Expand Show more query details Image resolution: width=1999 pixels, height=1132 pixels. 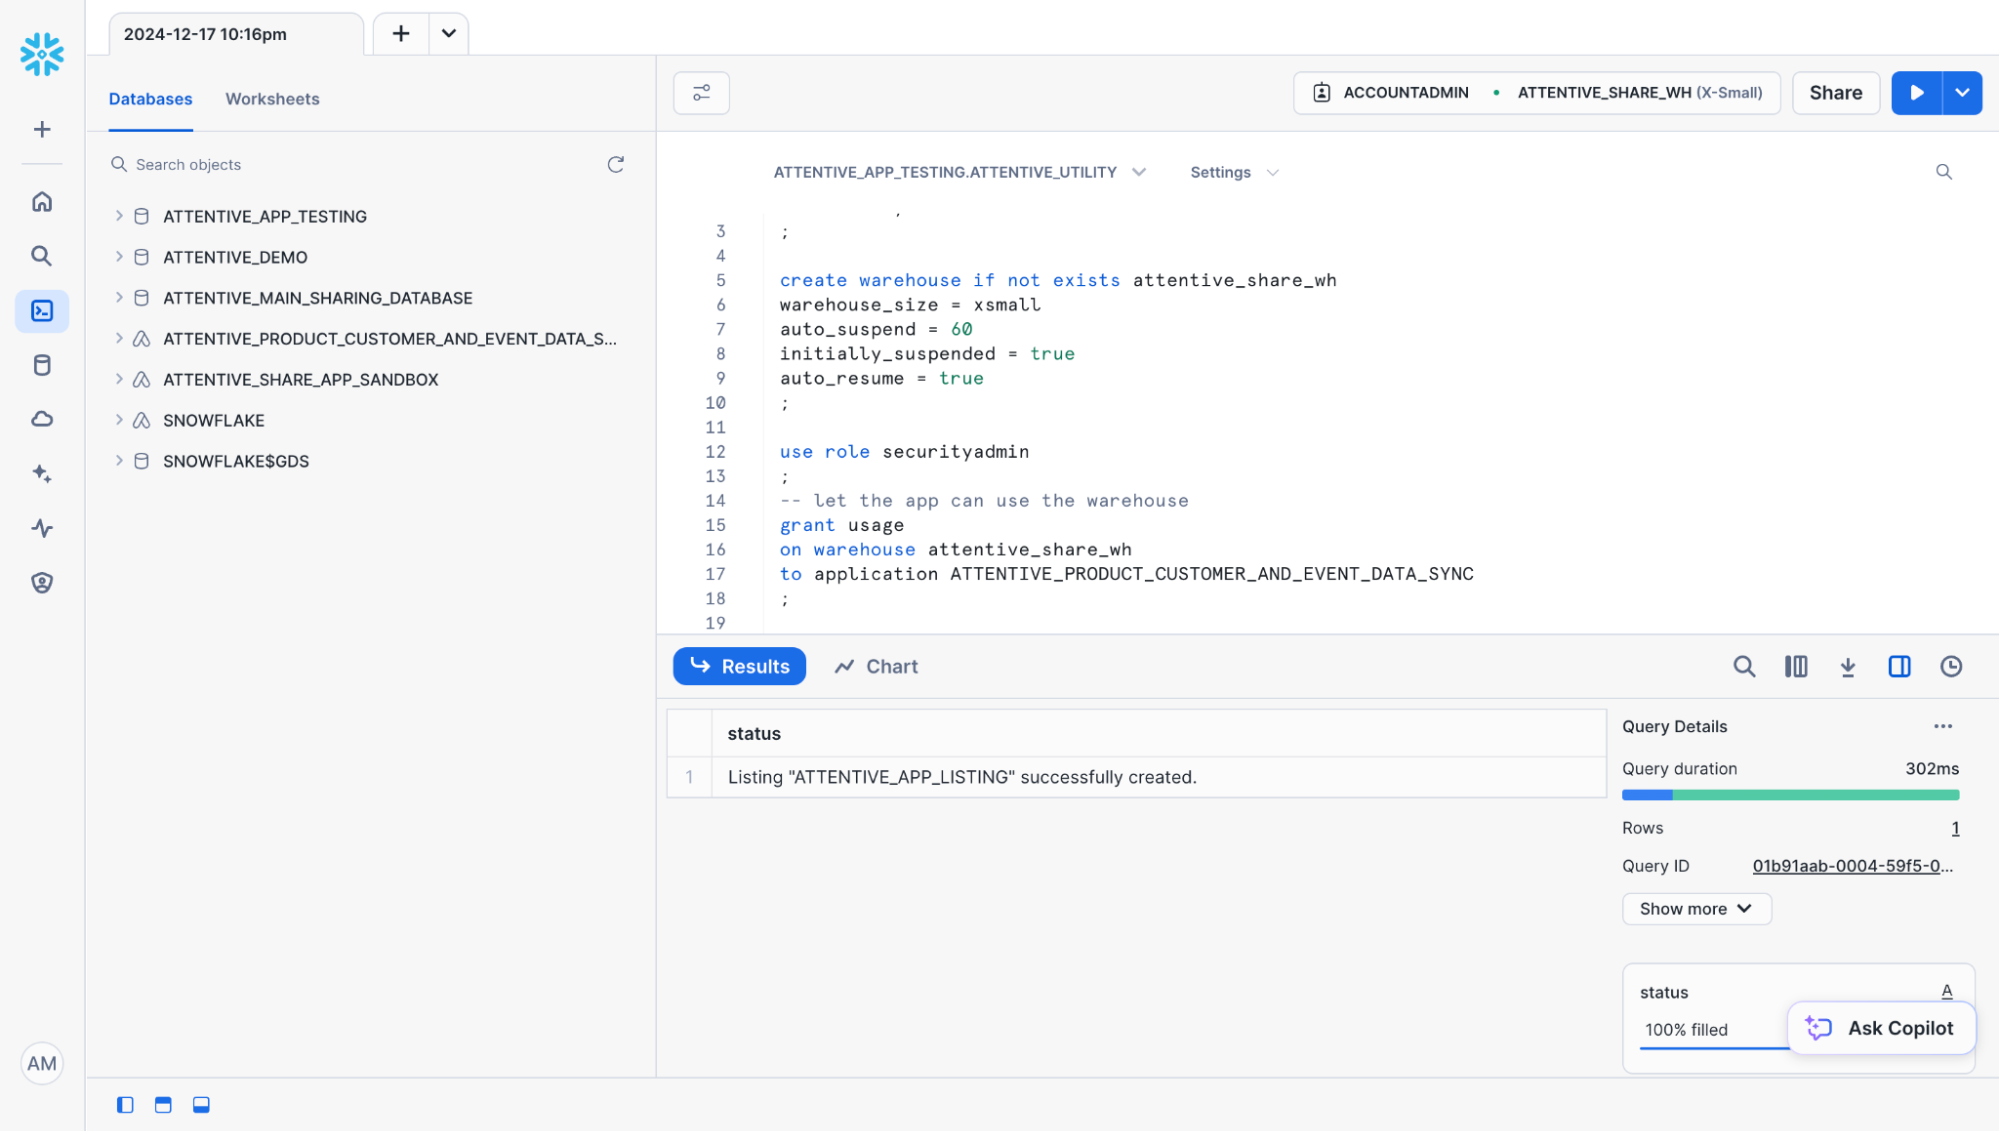1696,909
